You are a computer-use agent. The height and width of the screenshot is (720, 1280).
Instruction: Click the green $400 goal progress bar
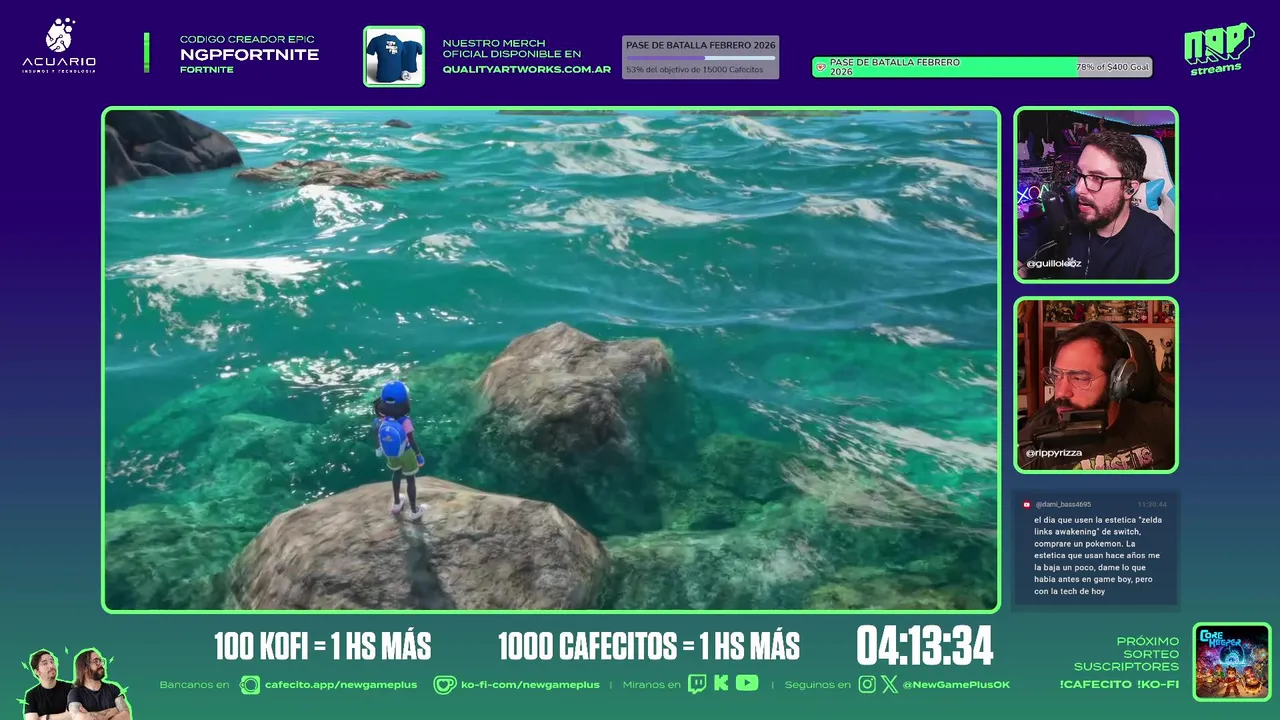click(982, 67)
